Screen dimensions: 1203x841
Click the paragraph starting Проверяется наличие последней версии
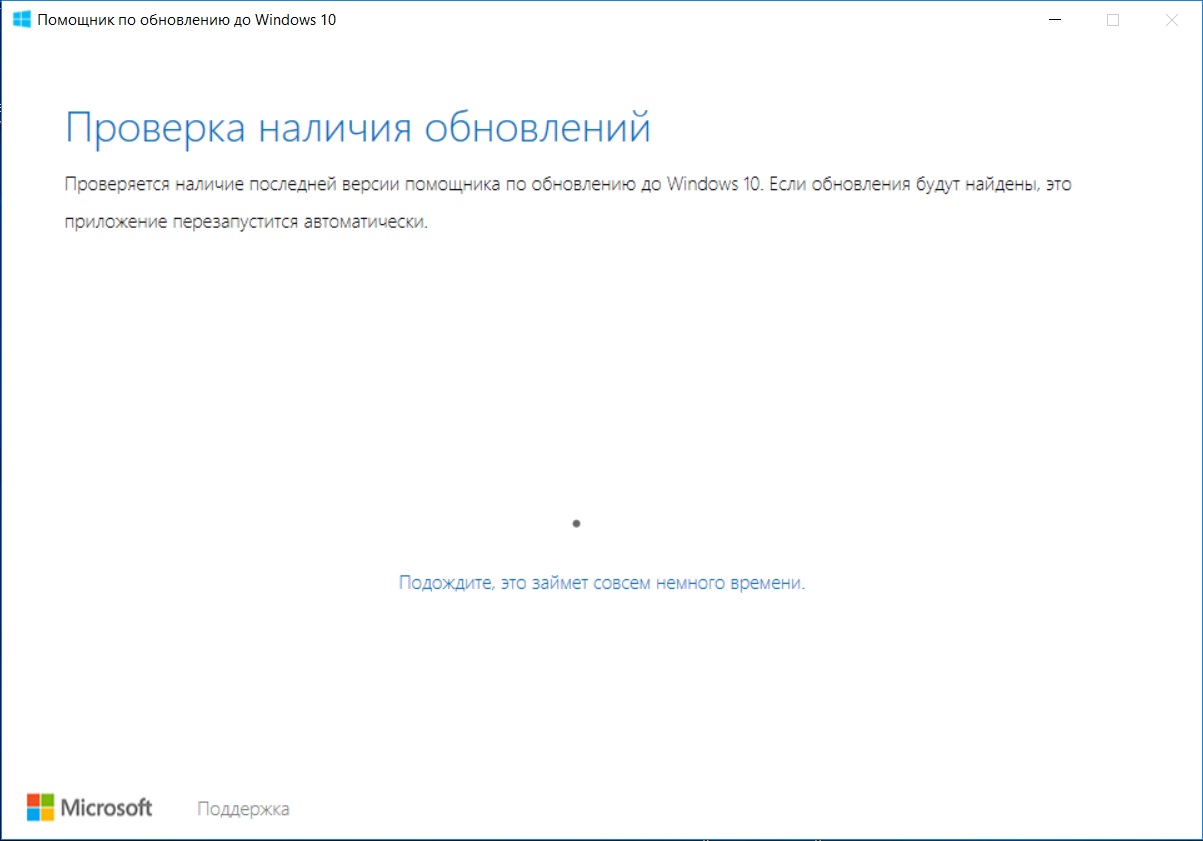click(x=568, y=203)
